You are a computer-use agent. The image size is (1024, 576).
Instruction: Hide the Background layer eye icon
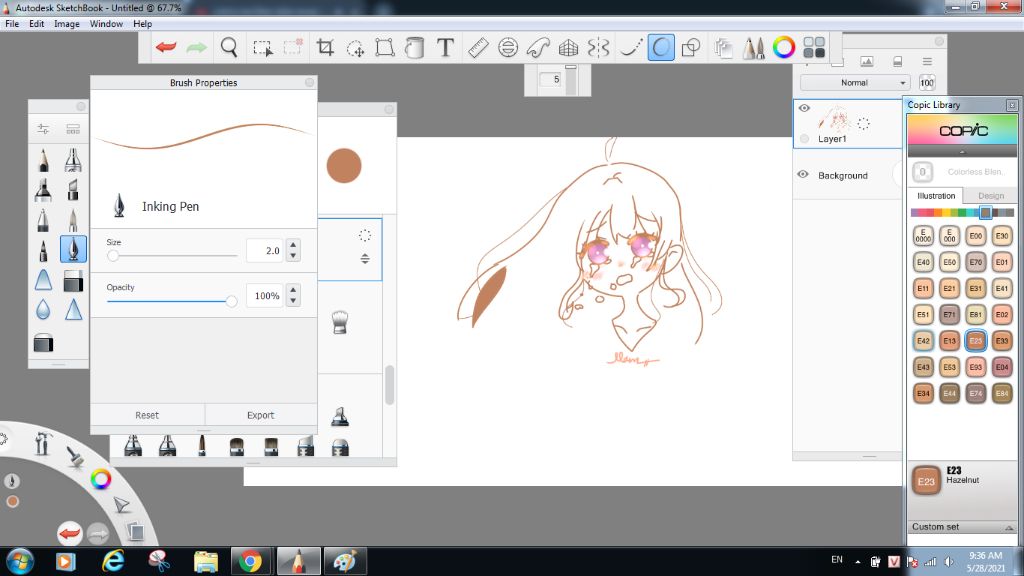803,174
